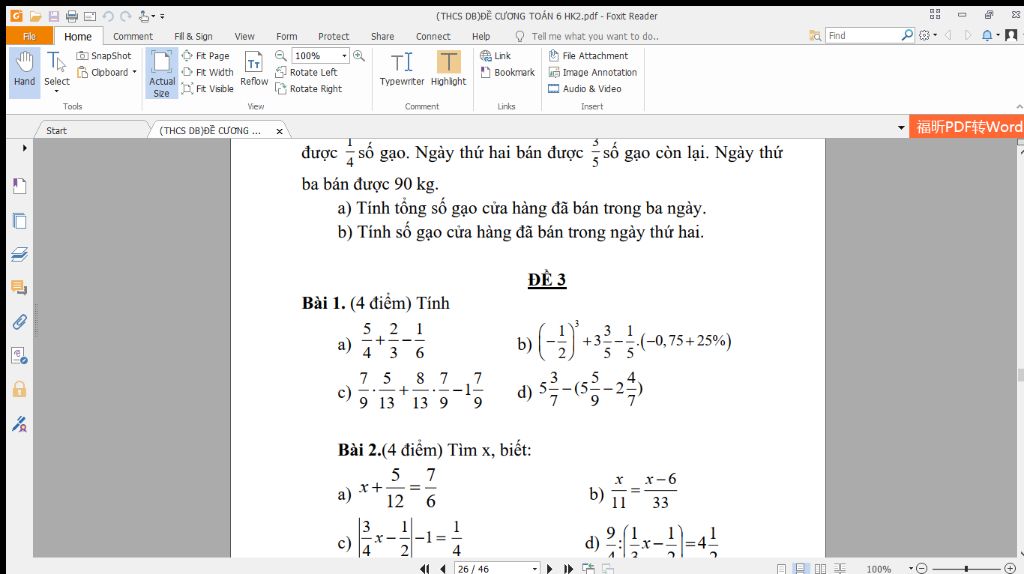Open the Security lock side panel

[20, 389]
